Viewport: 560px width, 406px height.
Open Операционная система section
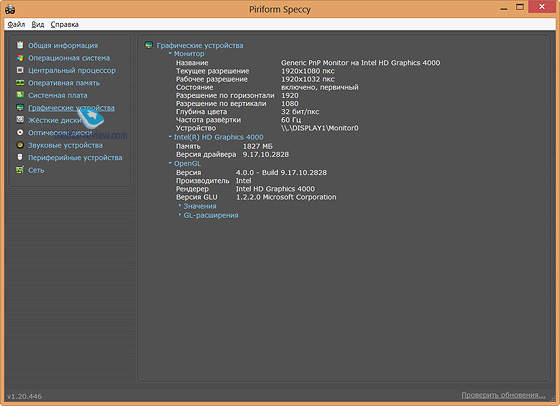click(69, 58)
